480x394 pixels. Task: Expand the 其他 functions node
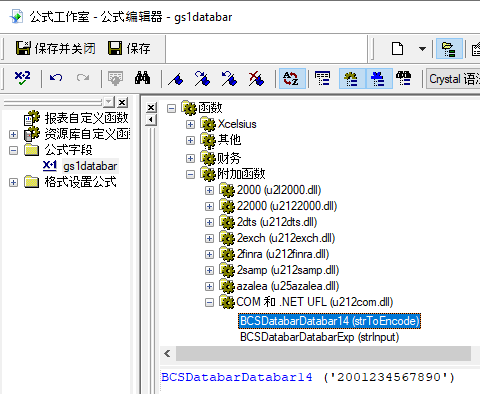tap(190, 140)
